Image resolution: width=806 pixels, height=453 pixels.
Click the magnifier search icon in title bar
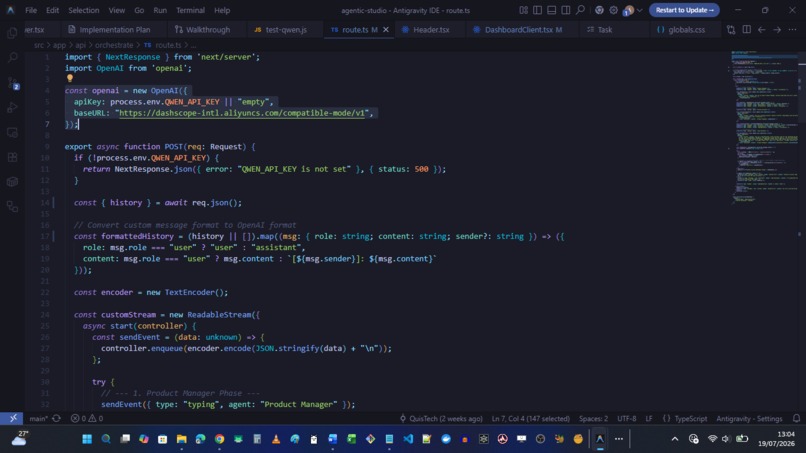click(x=580, y=10)
